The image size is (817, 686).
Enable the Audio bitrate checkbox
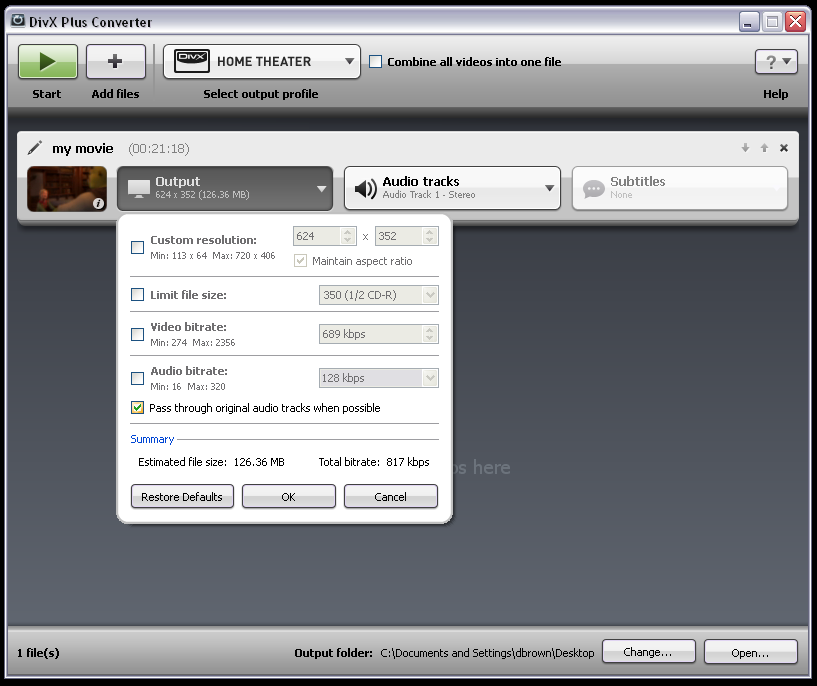click(138, 378)
